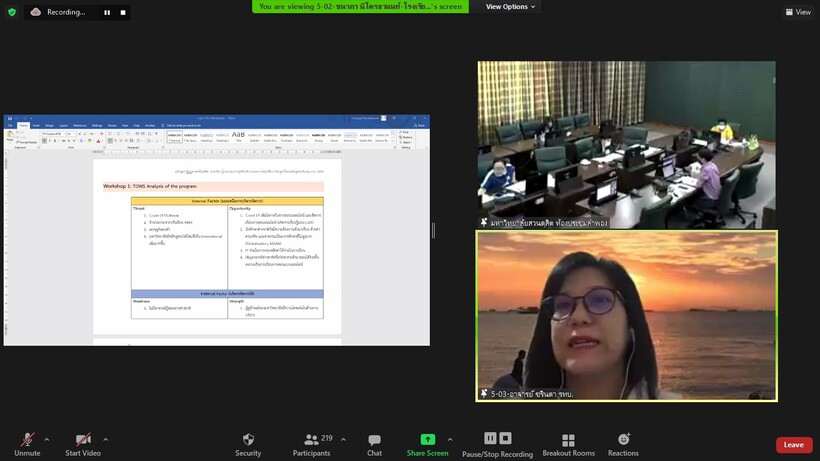Viewport: 820px width, 461px height.
Task: Click the blue 'Internal Factor' table header
Action: coord(227,294)
